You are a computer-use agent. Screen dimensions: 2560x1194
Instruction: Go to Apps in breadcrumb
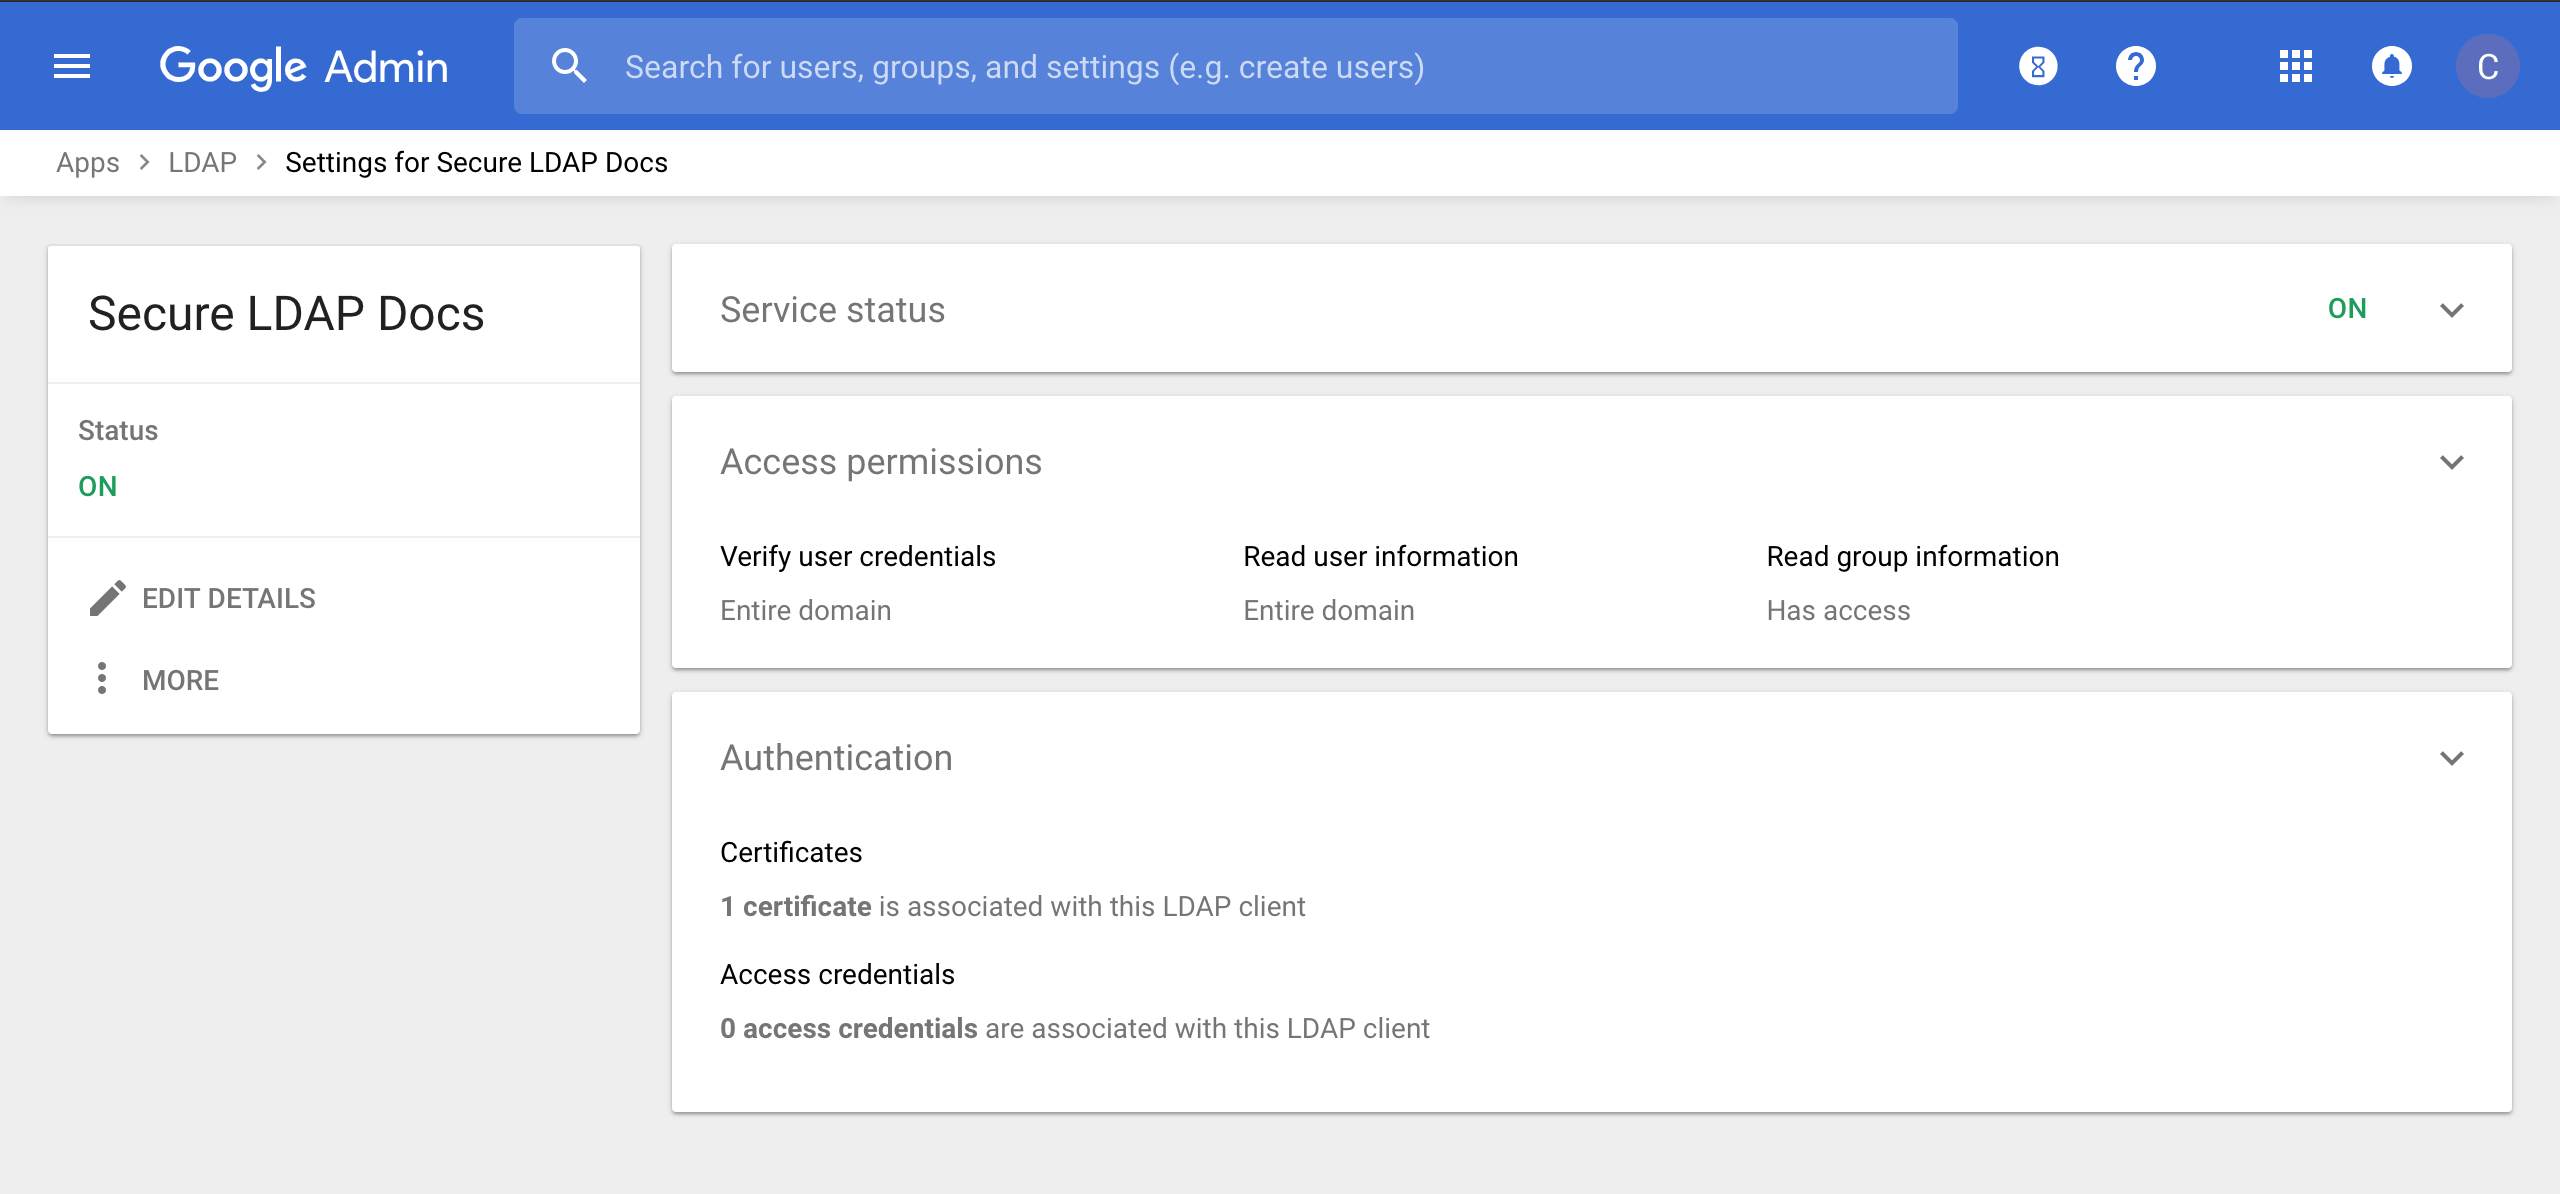tap(88, 162)
